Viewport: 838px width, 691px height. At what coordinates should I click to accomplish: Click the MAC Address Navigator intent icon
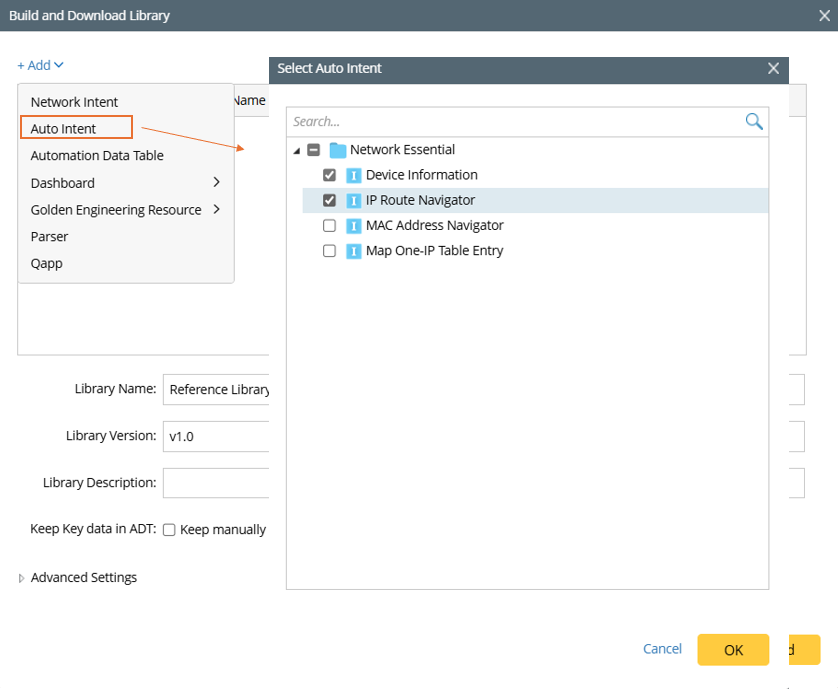(353, 226)
